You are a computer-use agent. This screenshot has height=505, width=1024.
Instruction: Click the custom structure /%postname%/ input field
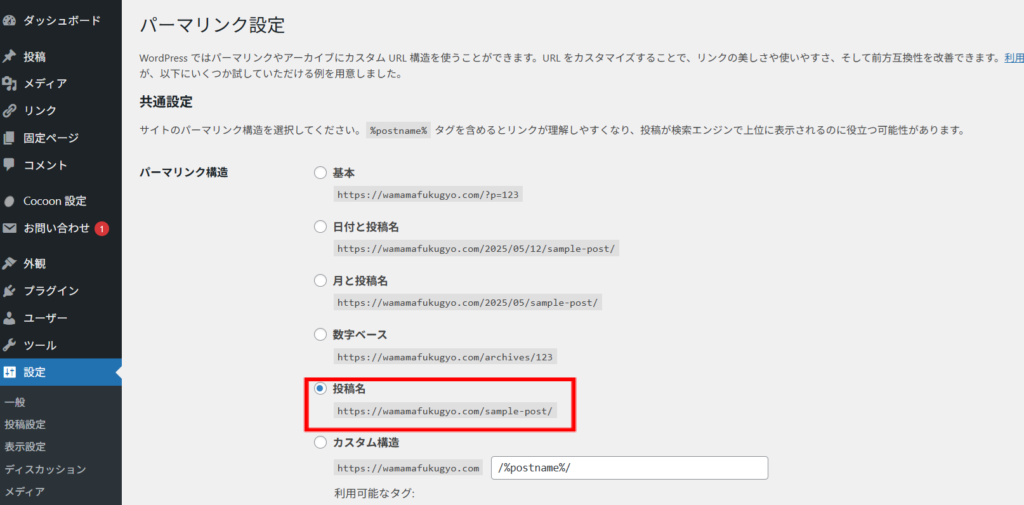(630, 468)
